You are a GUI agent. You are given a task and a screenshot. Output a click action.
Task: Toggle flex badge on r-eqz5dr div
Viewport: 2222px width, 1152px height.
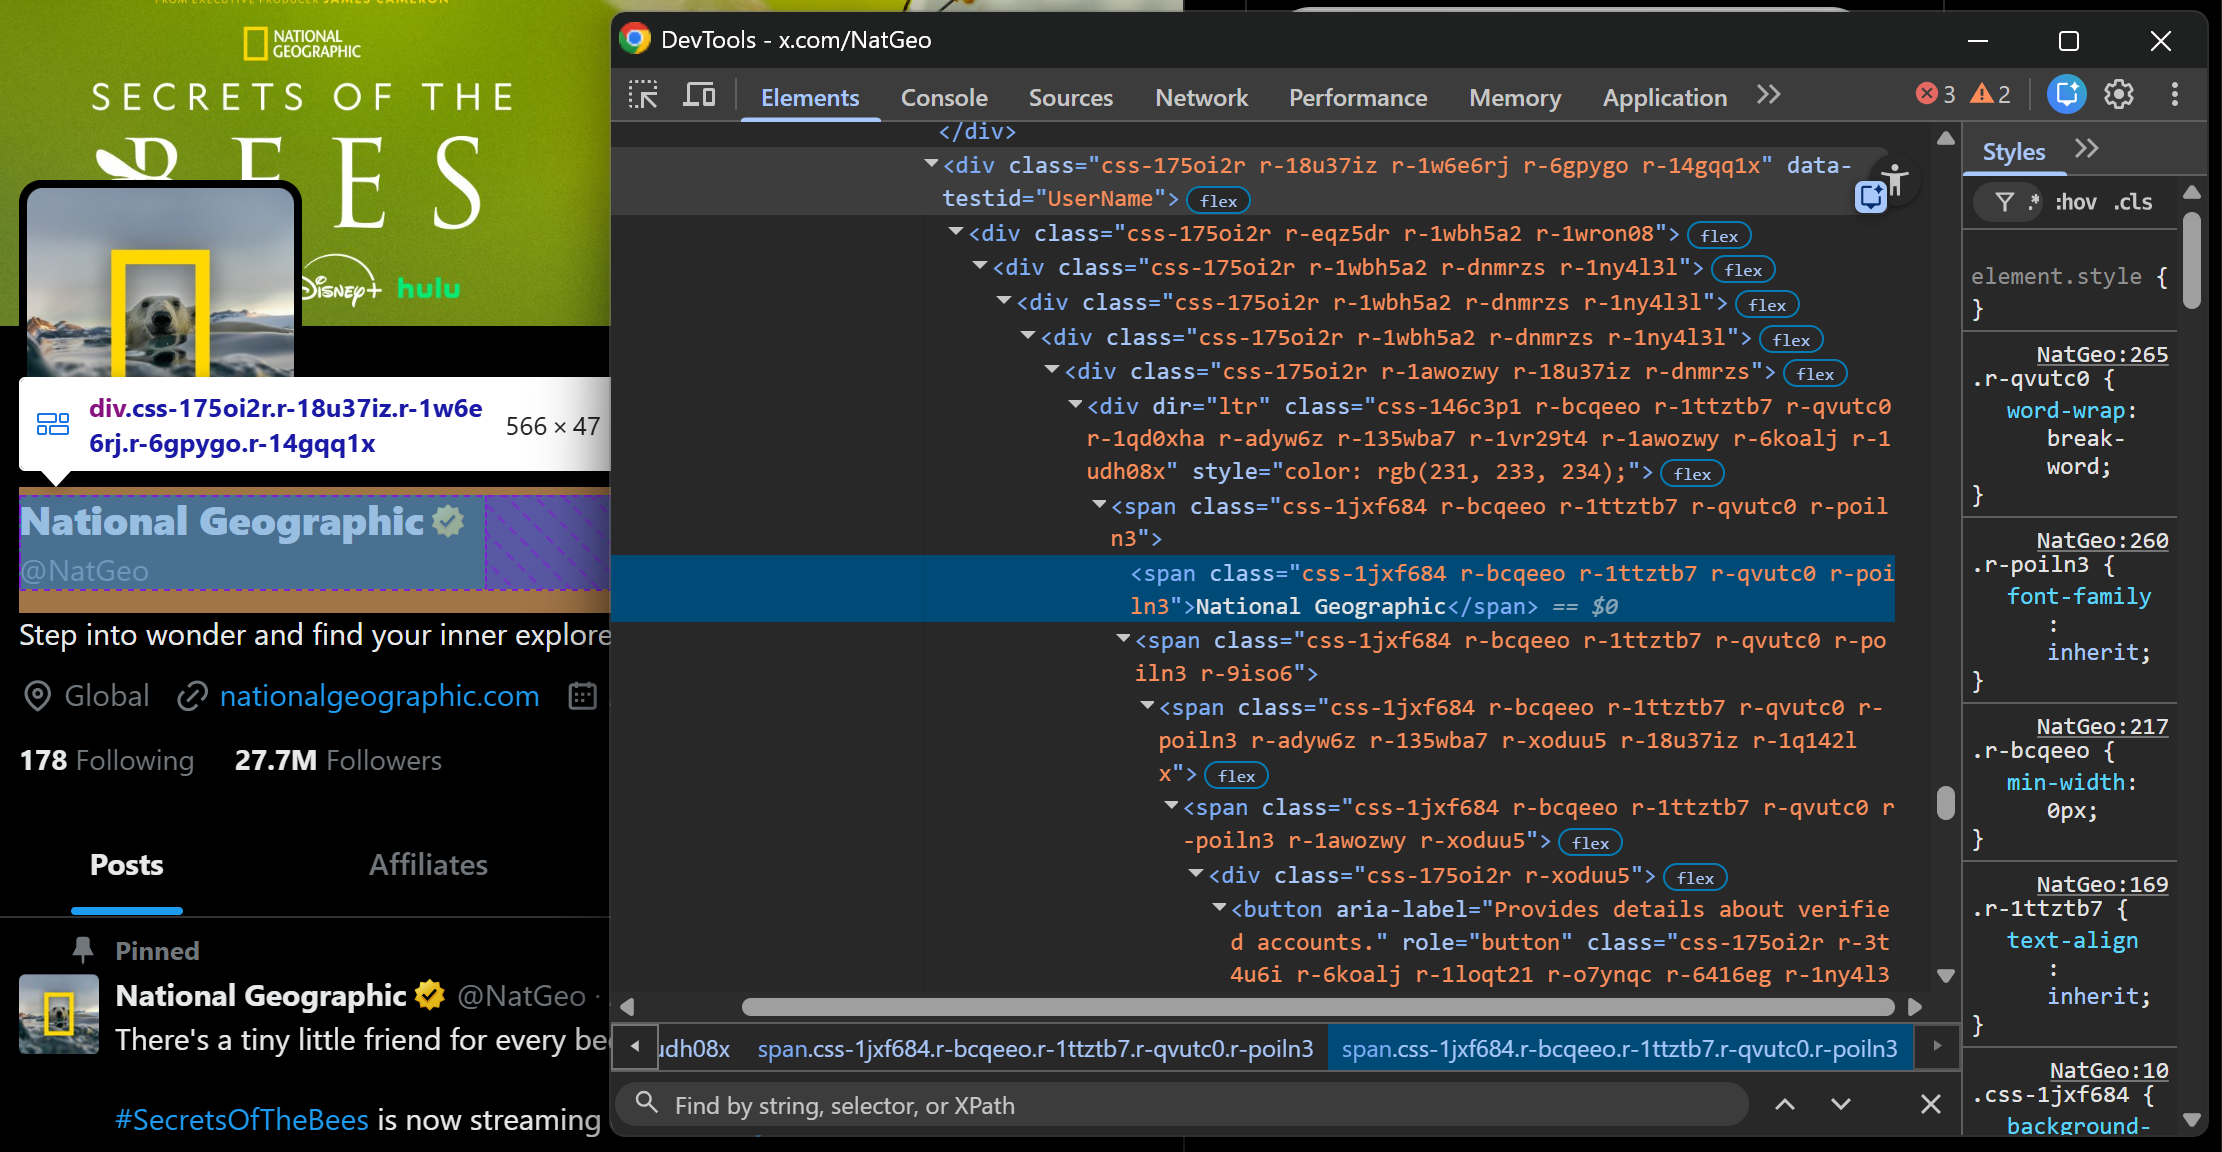coord(1719,235)
